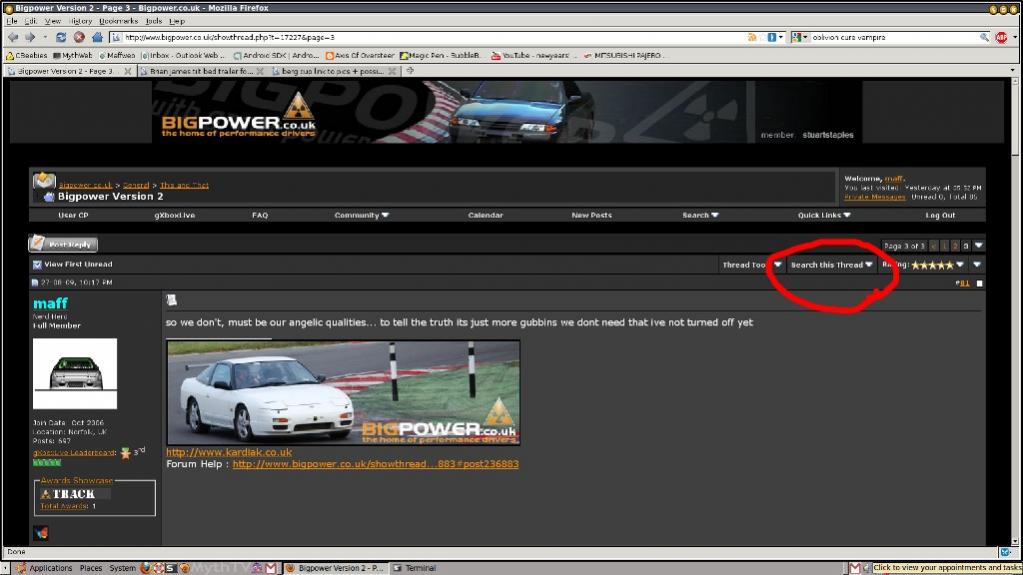Click the View First Unread icon
This screenshot has height=575, width=1023.
(x=37, y=265)
